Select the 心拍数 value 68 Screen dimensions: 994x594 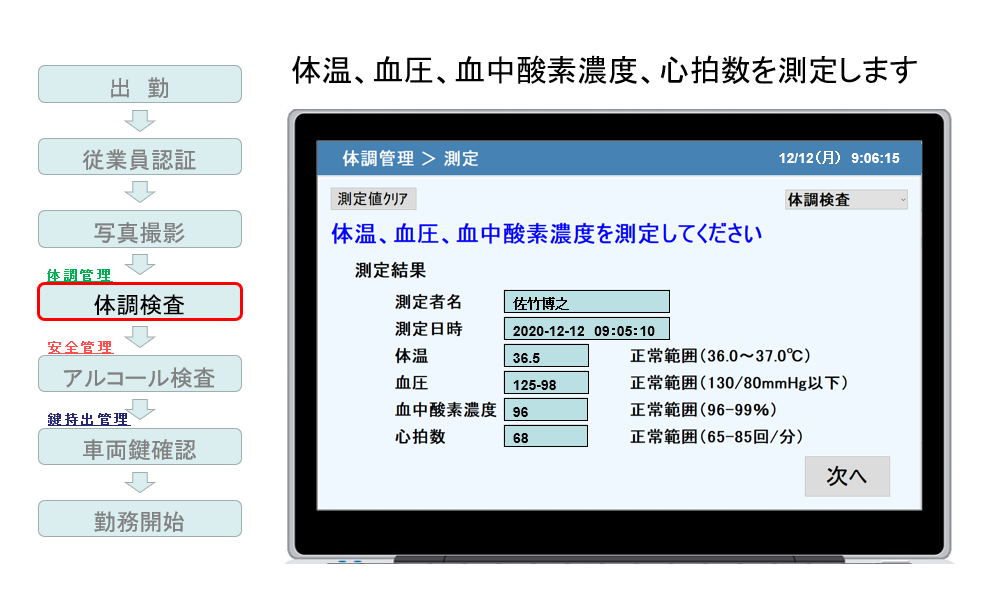[x=546, y=436]
